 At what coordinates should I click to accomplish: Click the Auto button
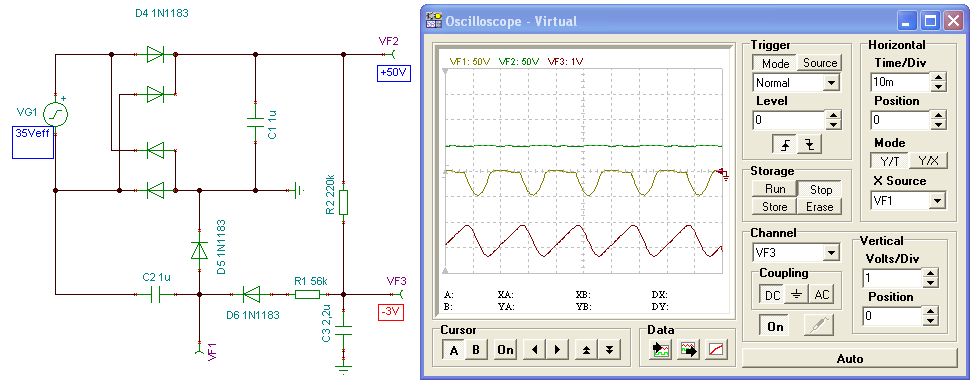click(x=850, y=358)
